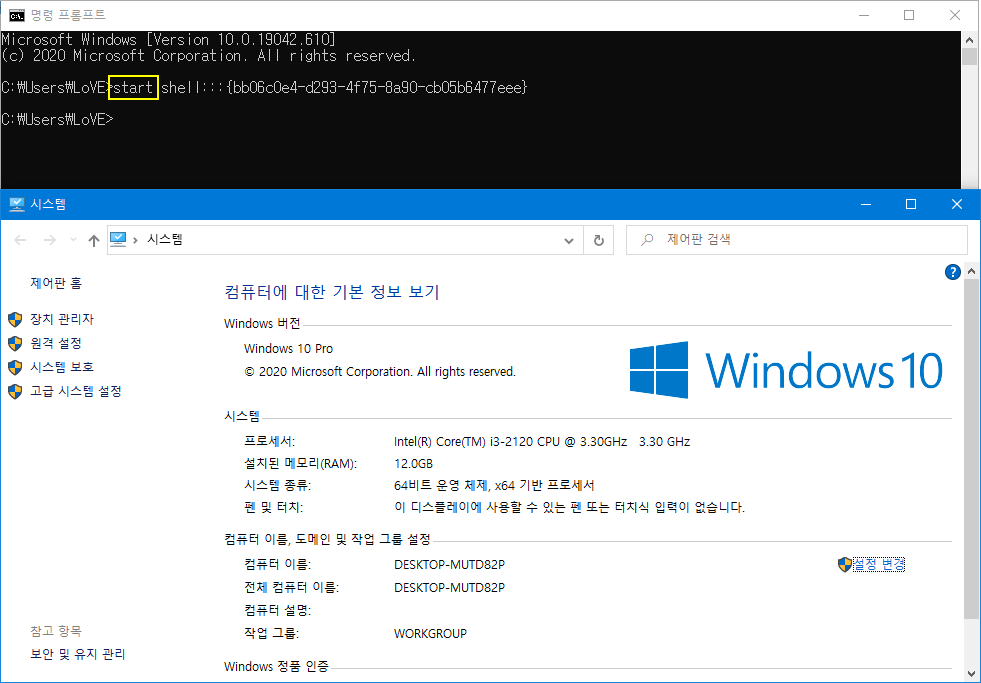Maximize the System window
The width and height of the screenshot is (981, 683).
tap(911, 205)
